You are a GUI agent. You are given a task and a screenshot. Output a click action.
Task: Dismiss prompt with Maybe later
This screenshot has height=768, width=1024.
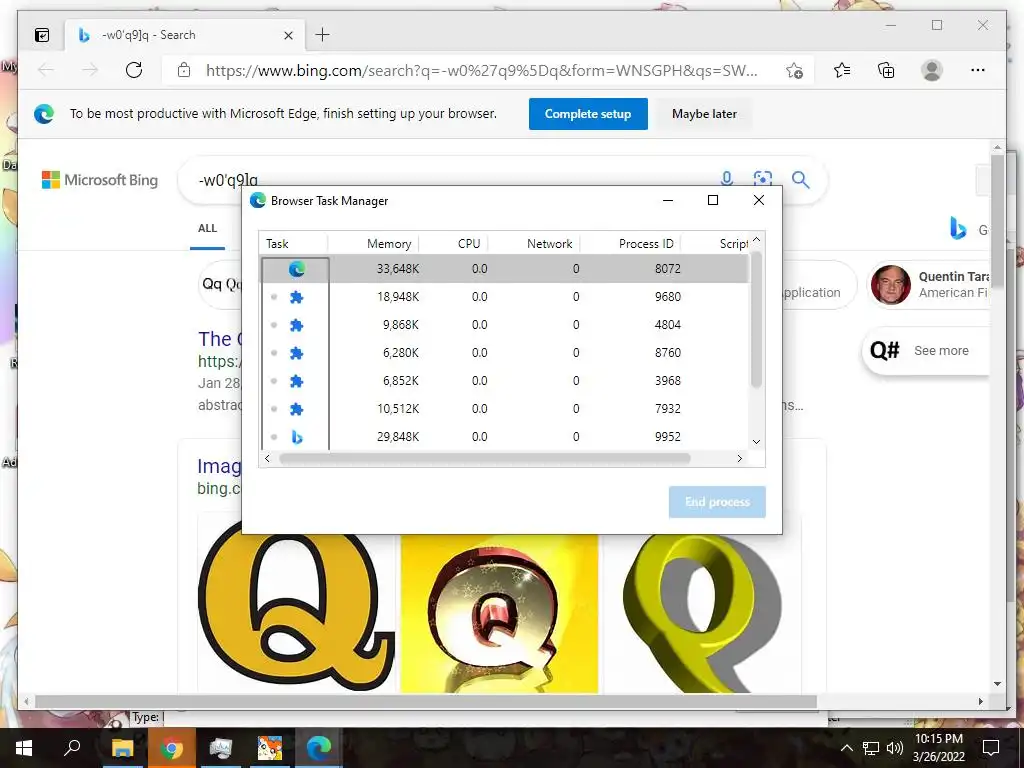click(x=704, y=114)
